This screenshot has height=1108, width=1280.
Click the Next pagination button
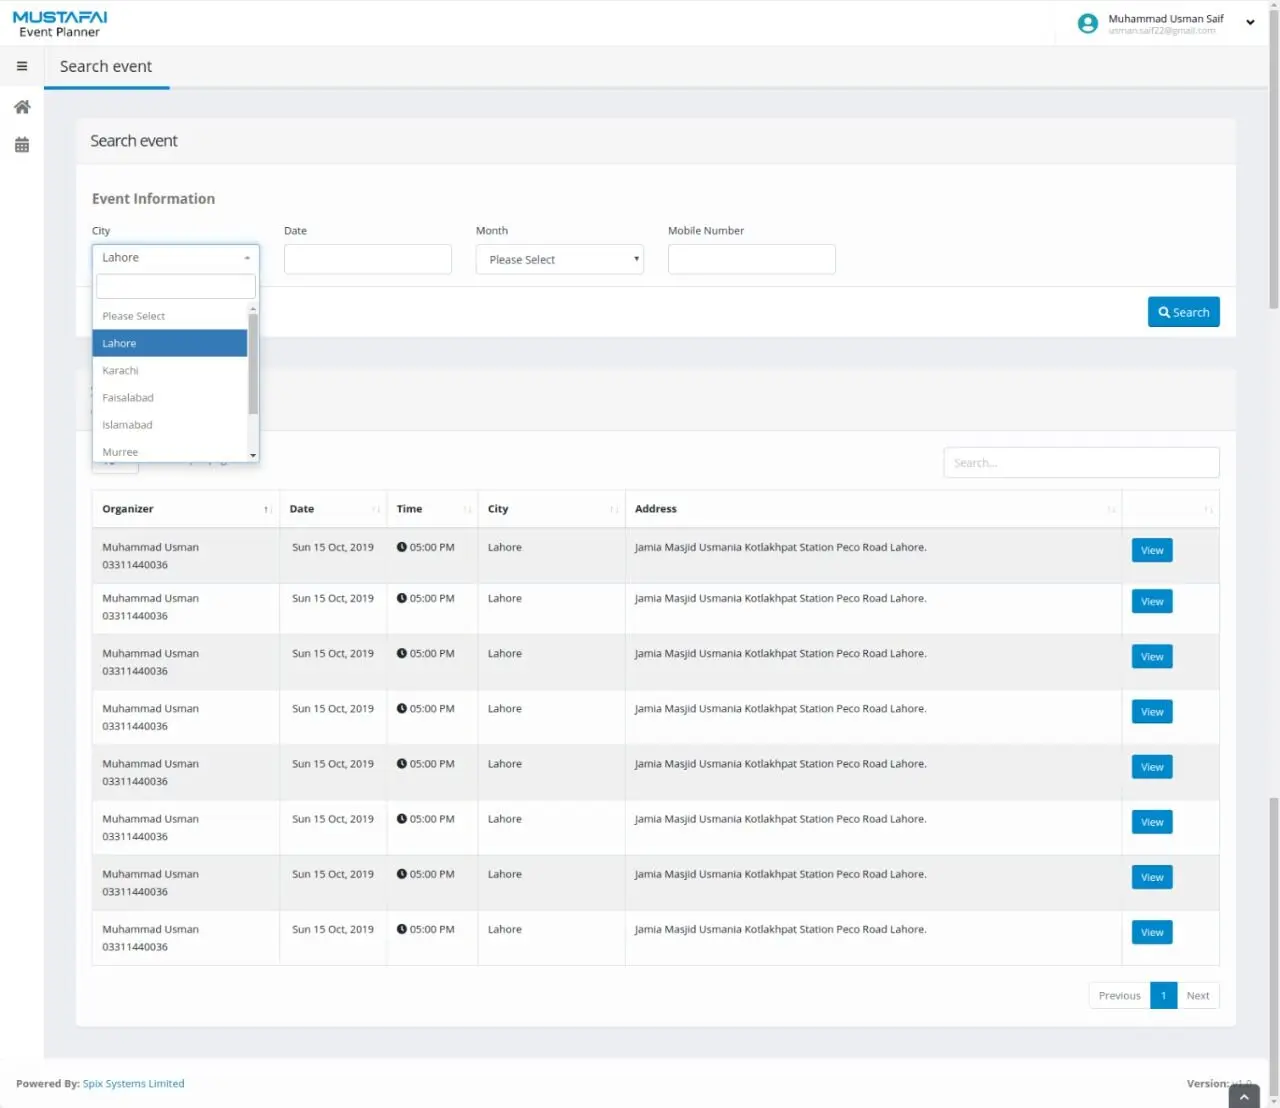(x=1197, y=996)
